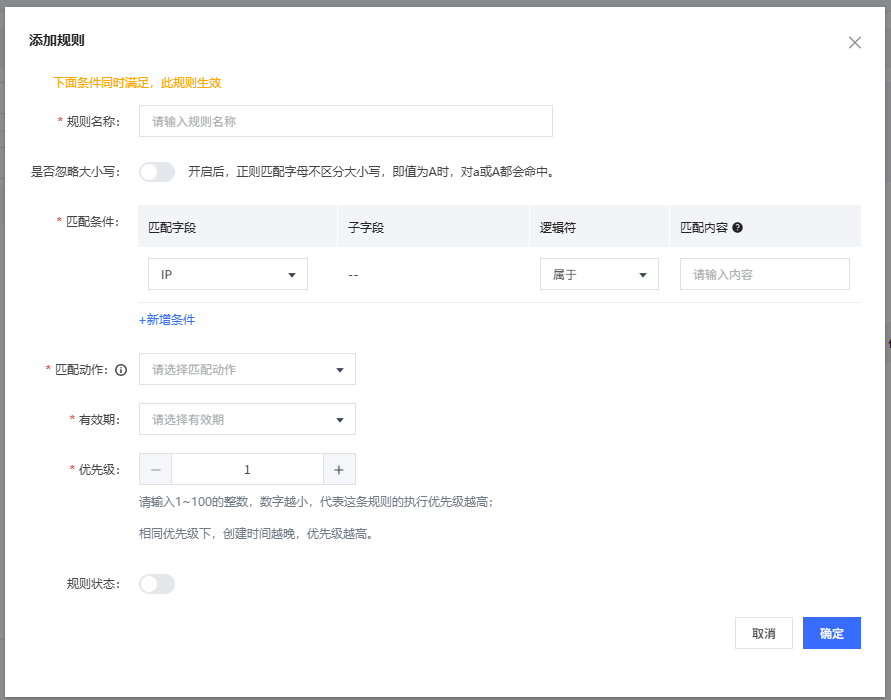Click the 匹配内容 help question mark icon
891x700 pixels.
click(x=737, y=228)
